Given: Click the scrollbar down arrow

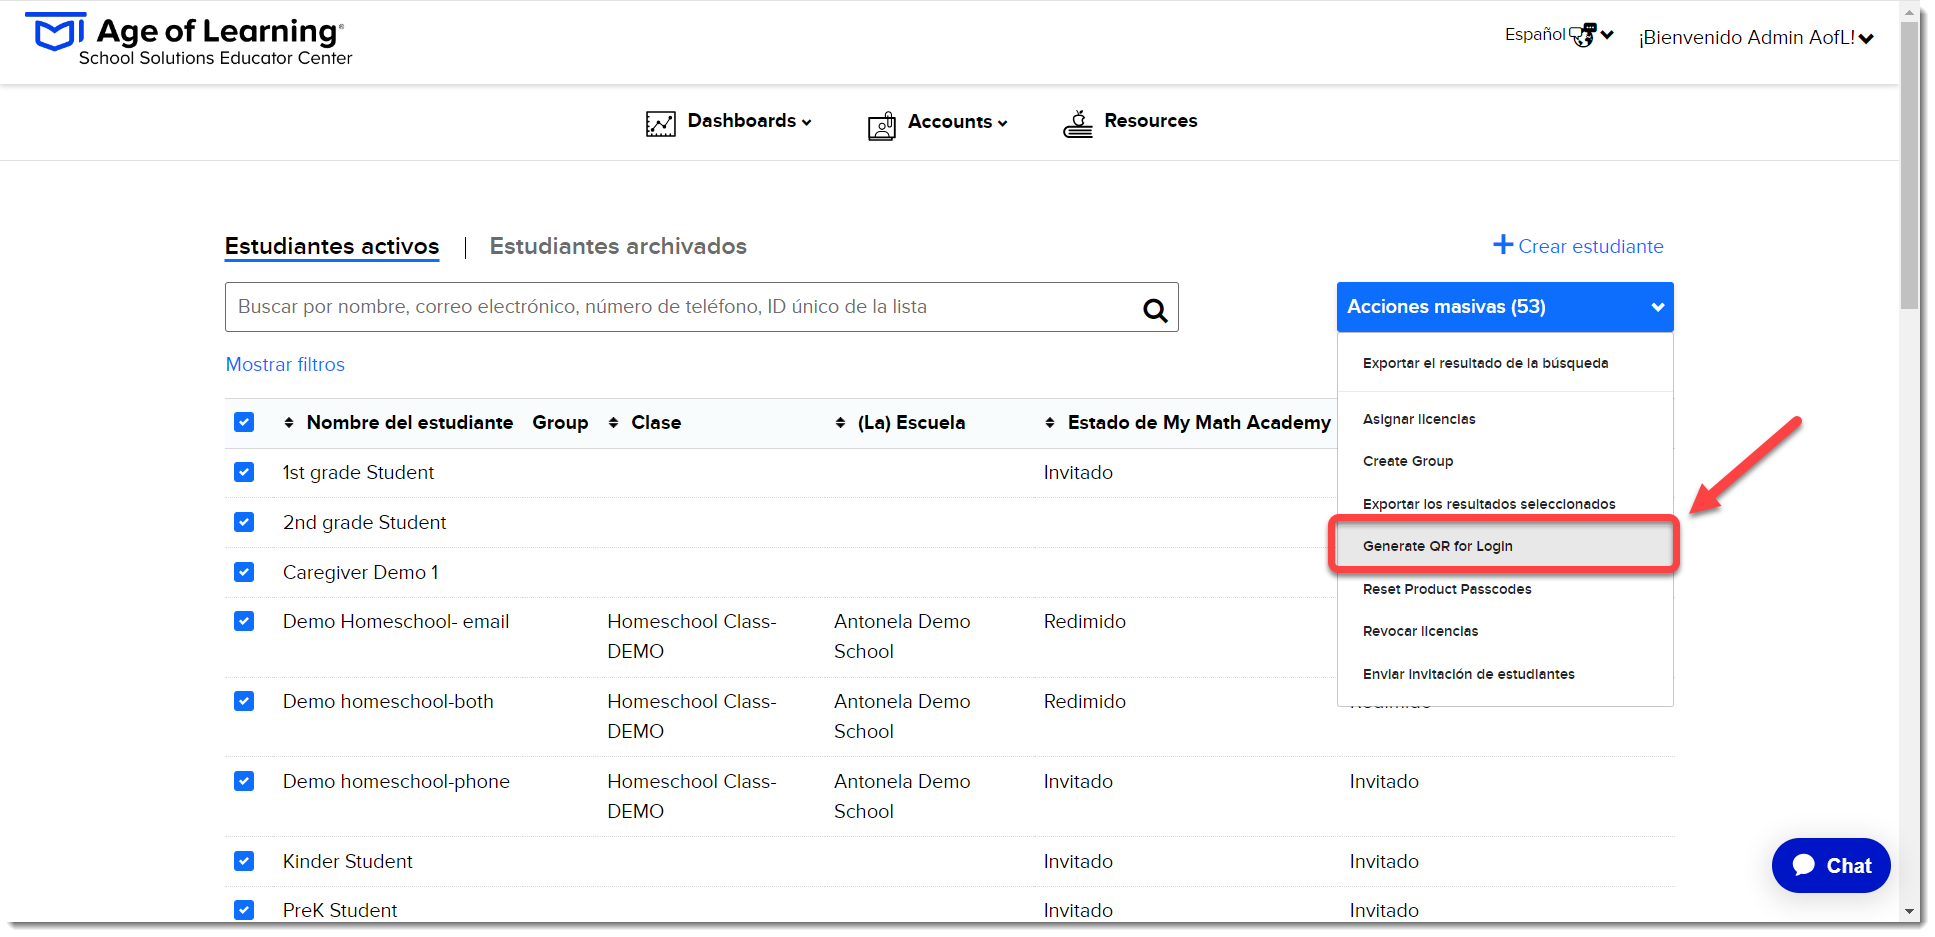Looking at the screenshot, I should click(x=1910, y=912).
